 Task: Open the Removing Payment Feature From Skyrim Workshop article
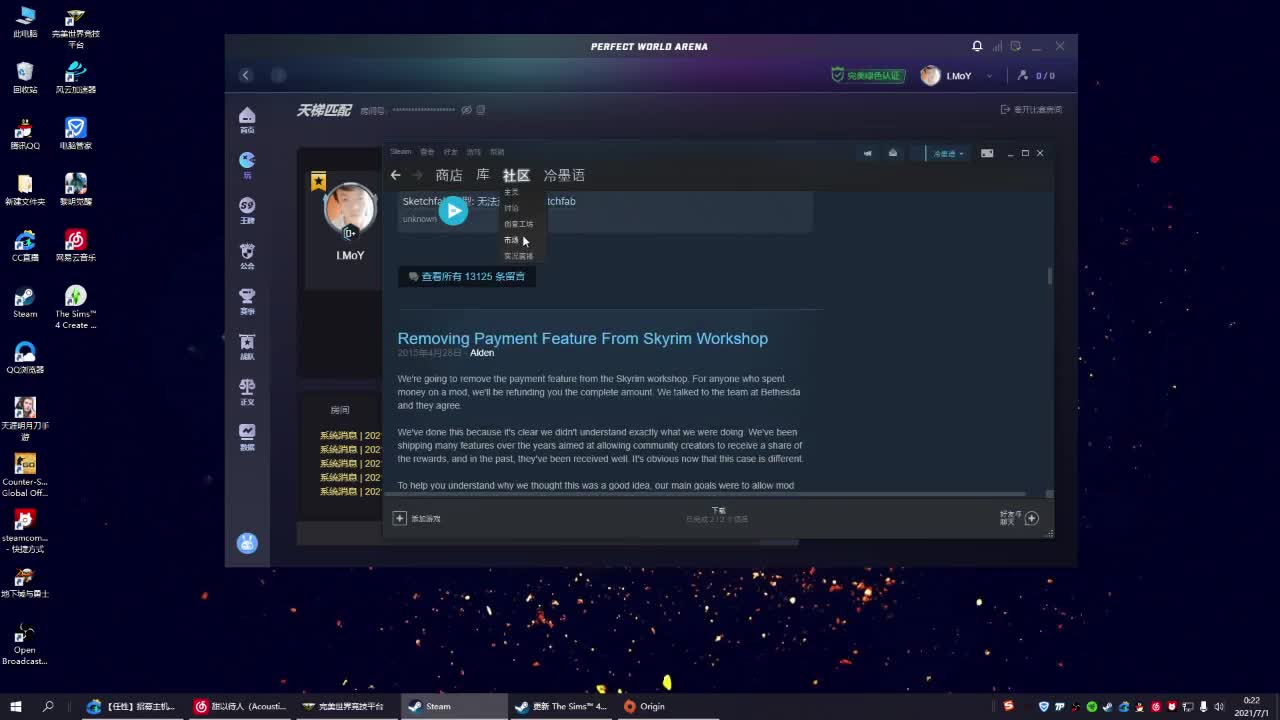582,338
